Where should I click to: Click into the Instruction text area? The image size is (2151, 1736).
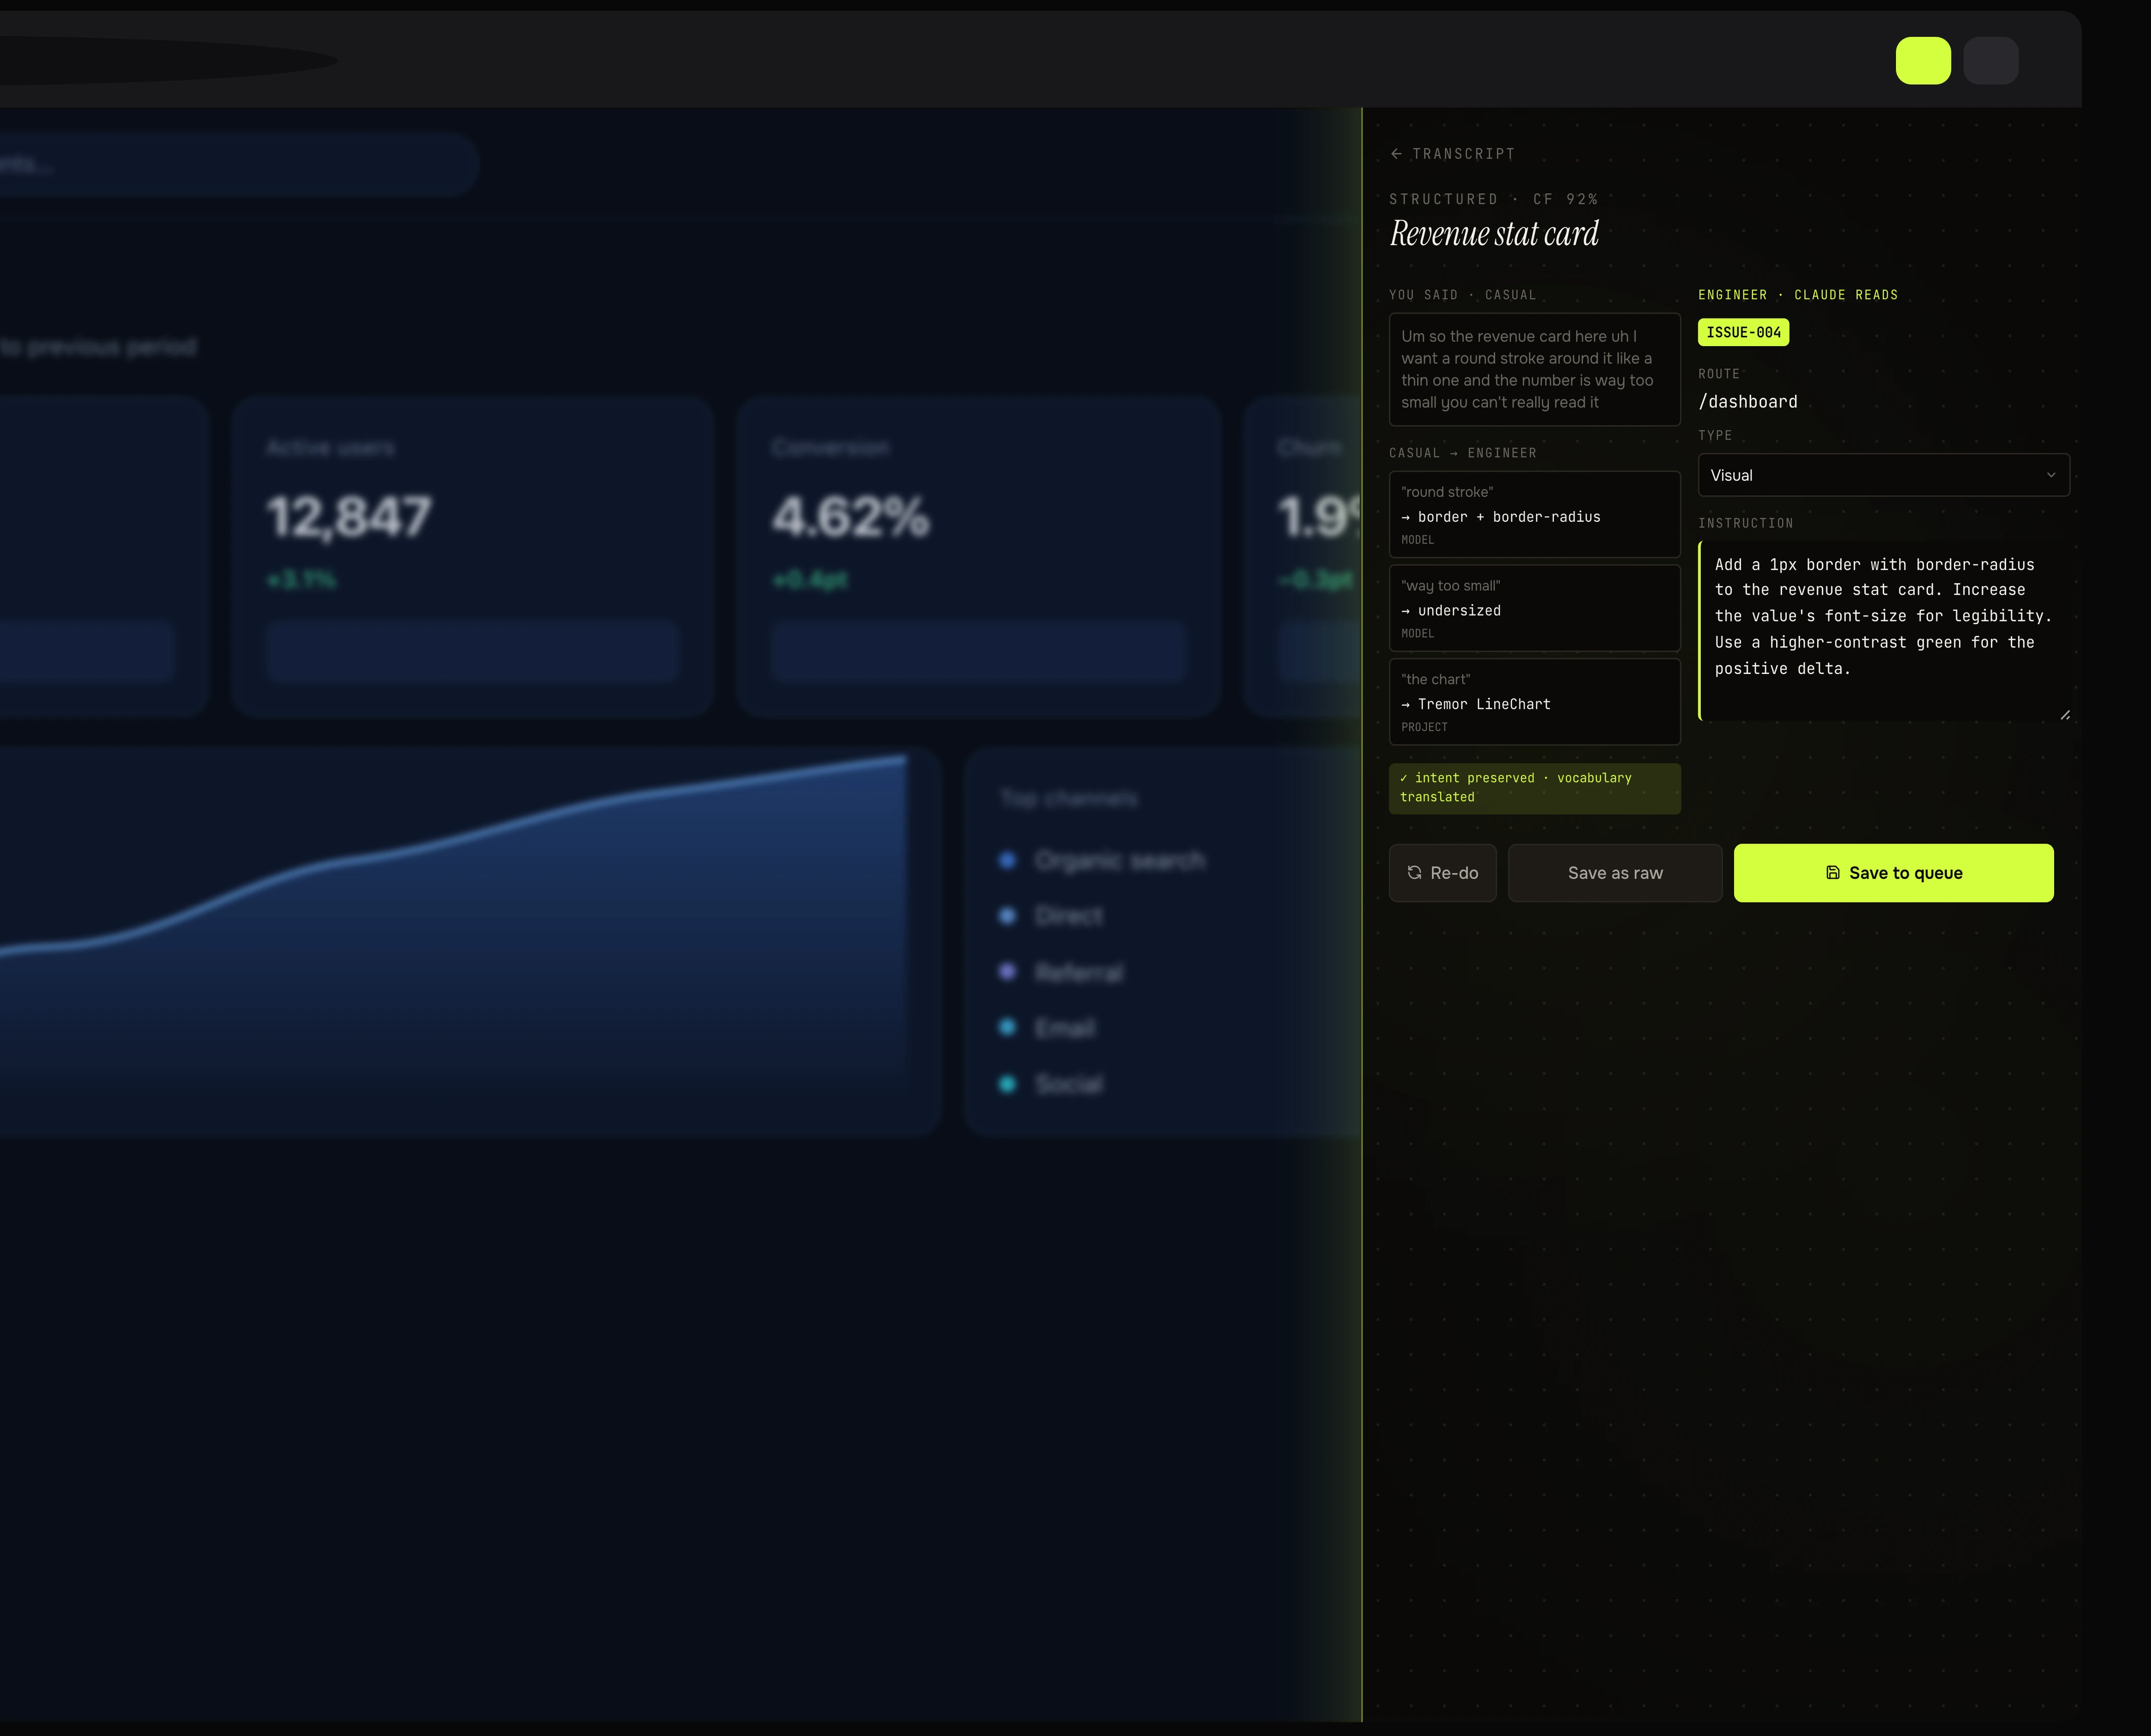point(1883,631)
